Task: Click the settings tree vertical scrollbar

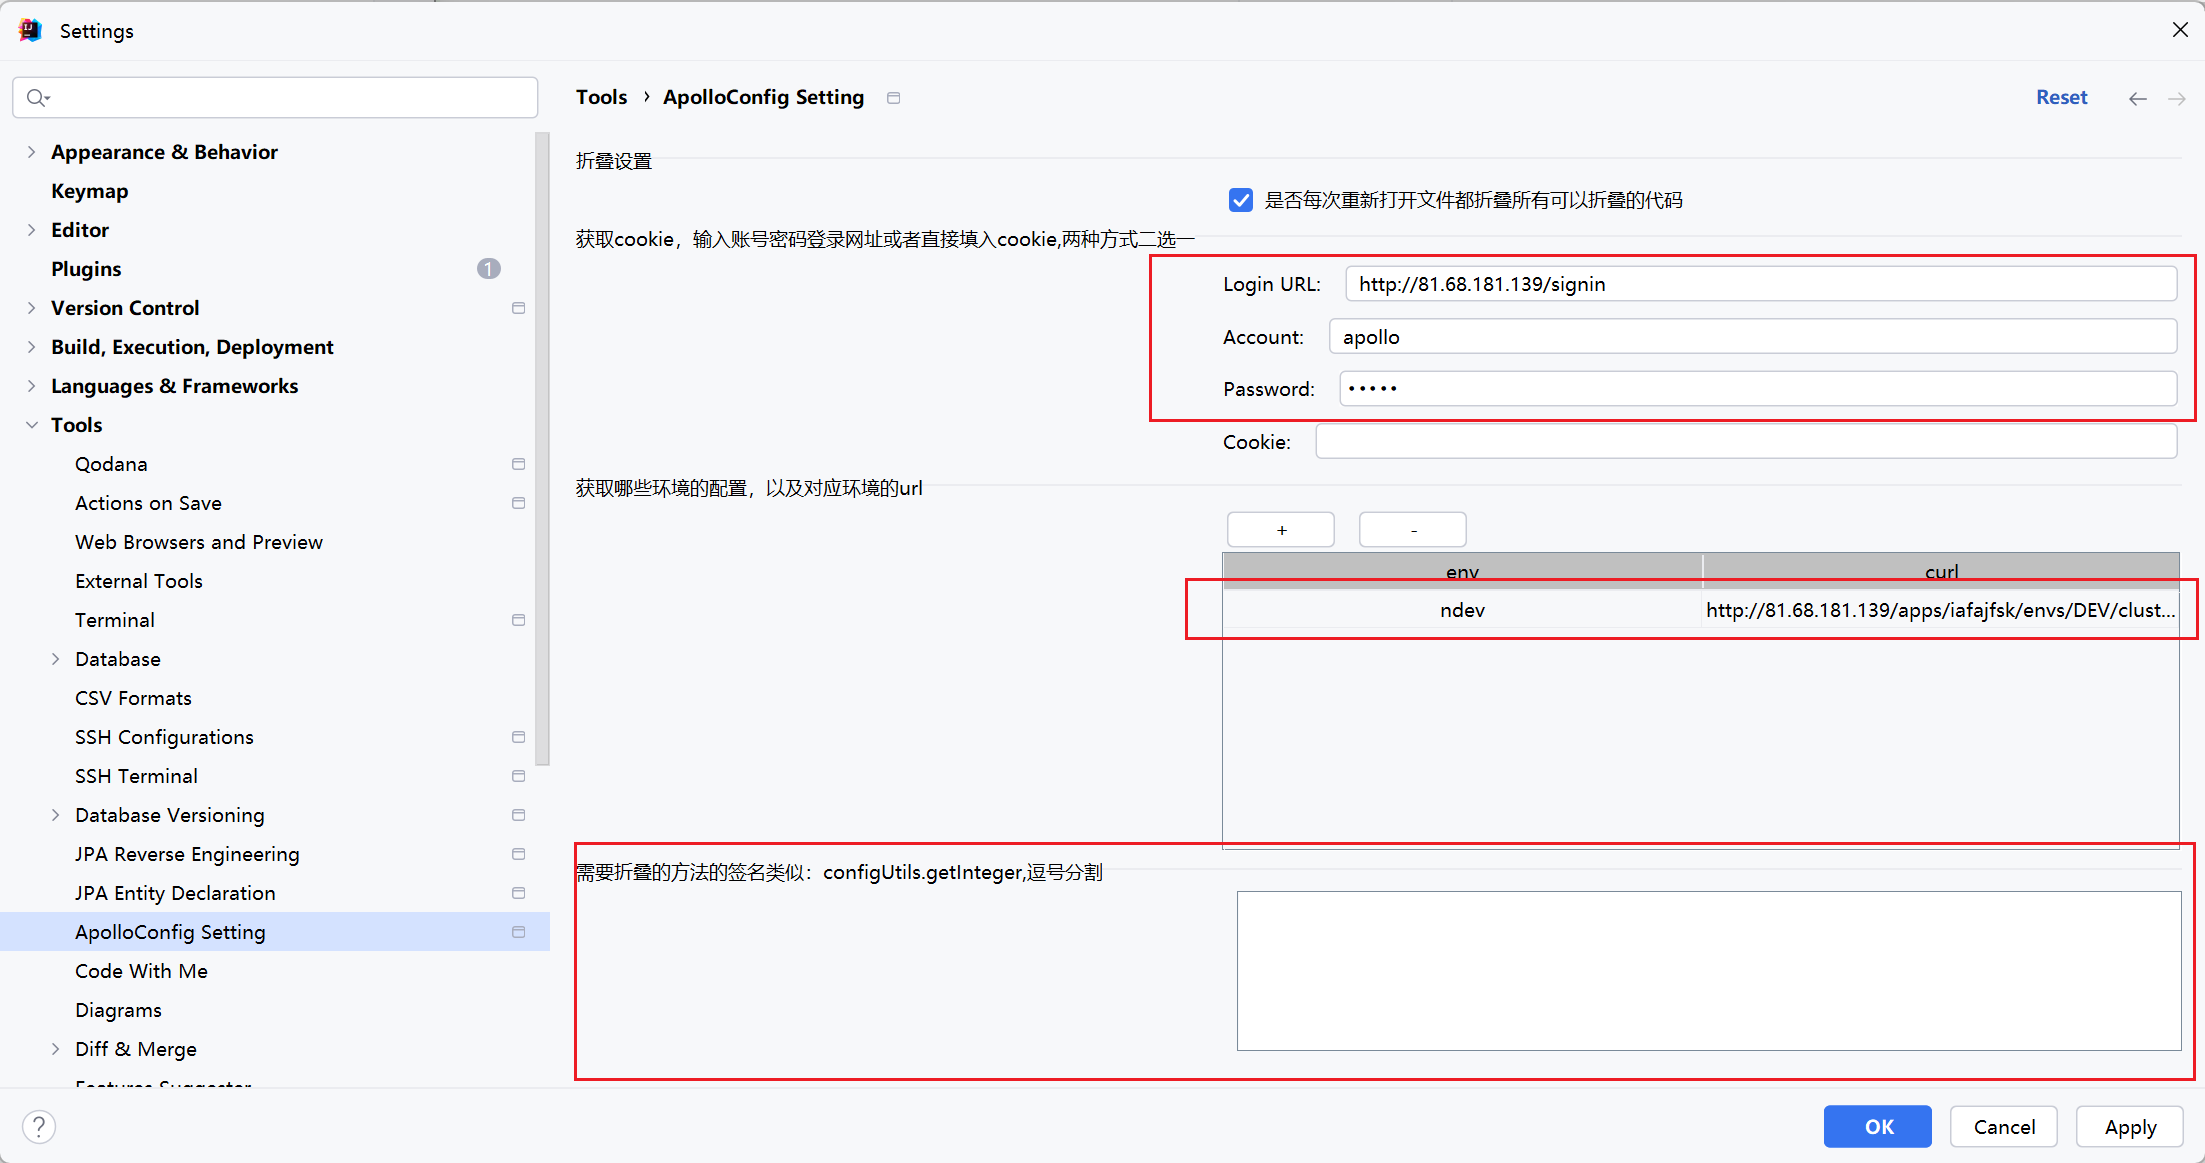Action: point(543,448)
